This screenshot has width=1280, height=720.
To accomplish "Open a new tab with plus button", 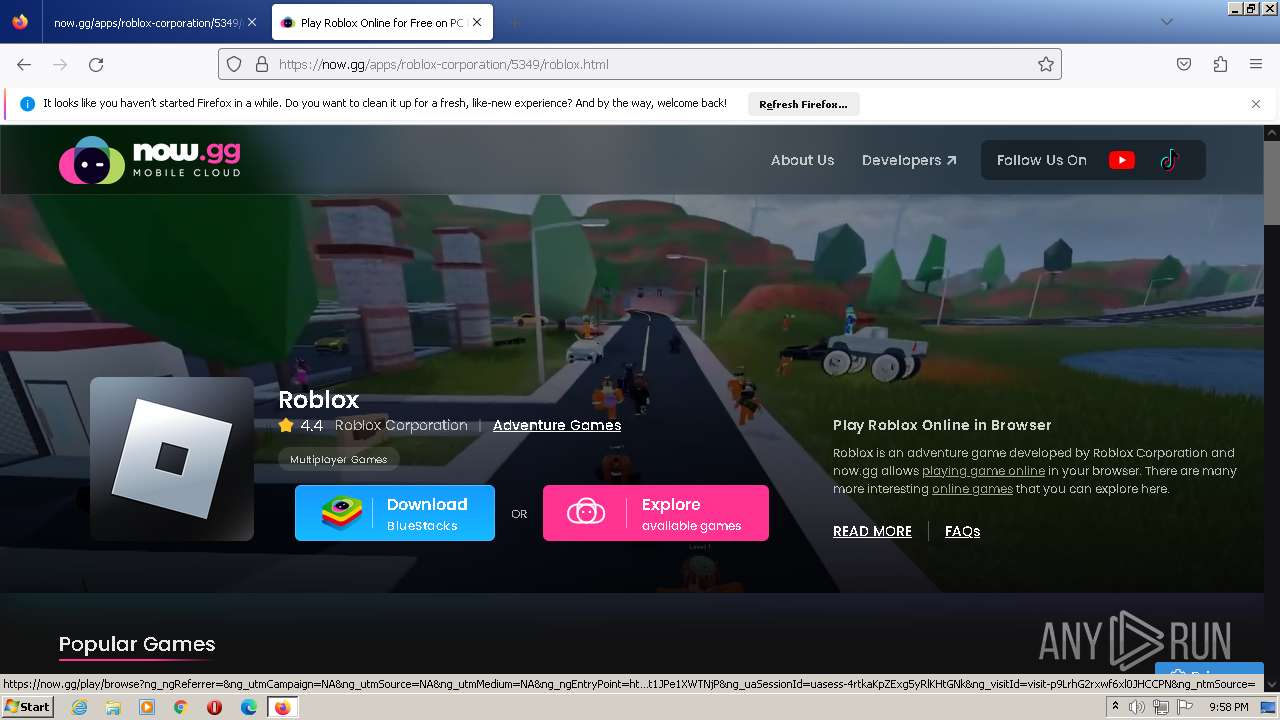I will 514,22.
